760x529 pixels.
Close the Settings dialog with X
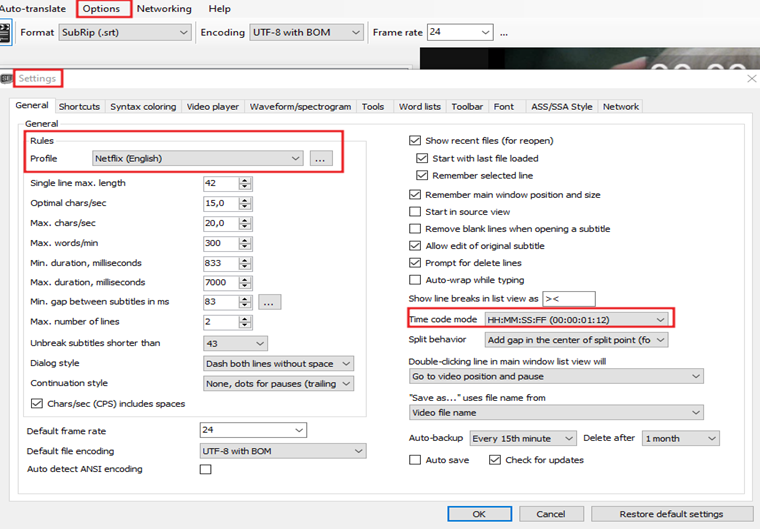[x=752, y=79]
